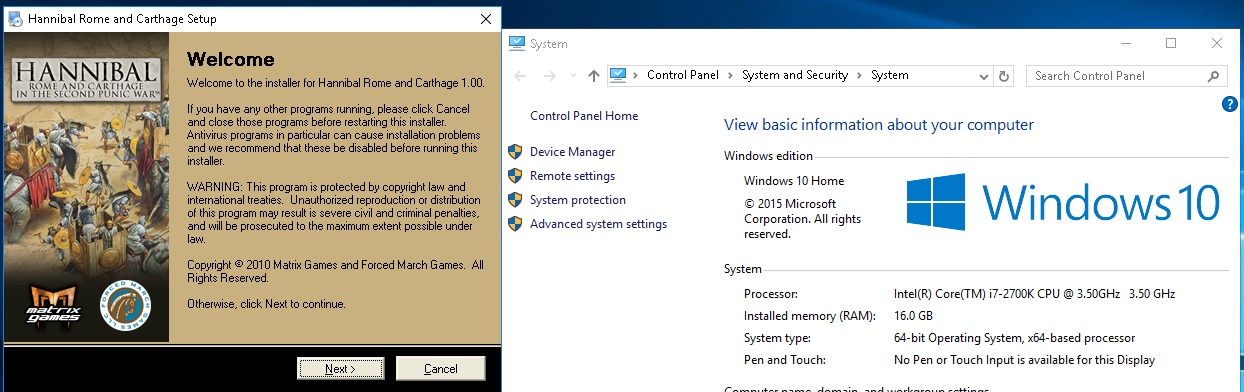Minimize the System window
1244x392 pixels.
[1125, 44]
